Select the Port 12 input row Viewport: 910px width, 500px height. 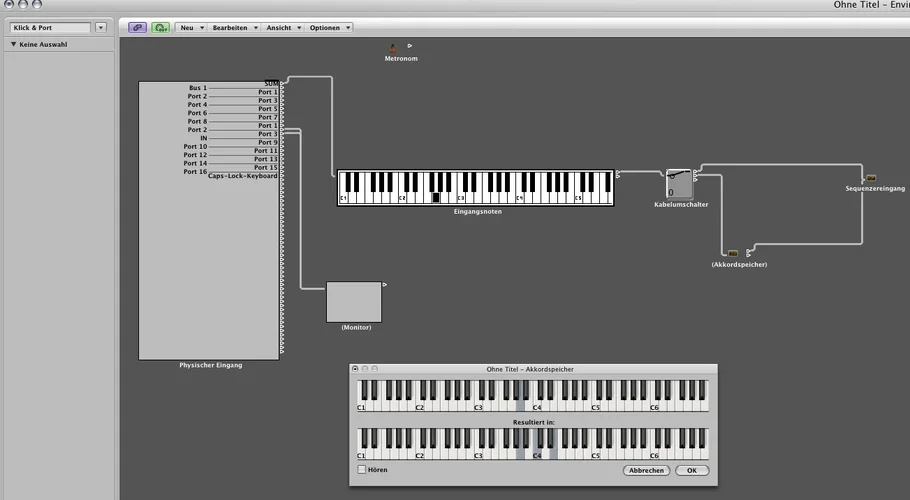click(x=195, y=155)
